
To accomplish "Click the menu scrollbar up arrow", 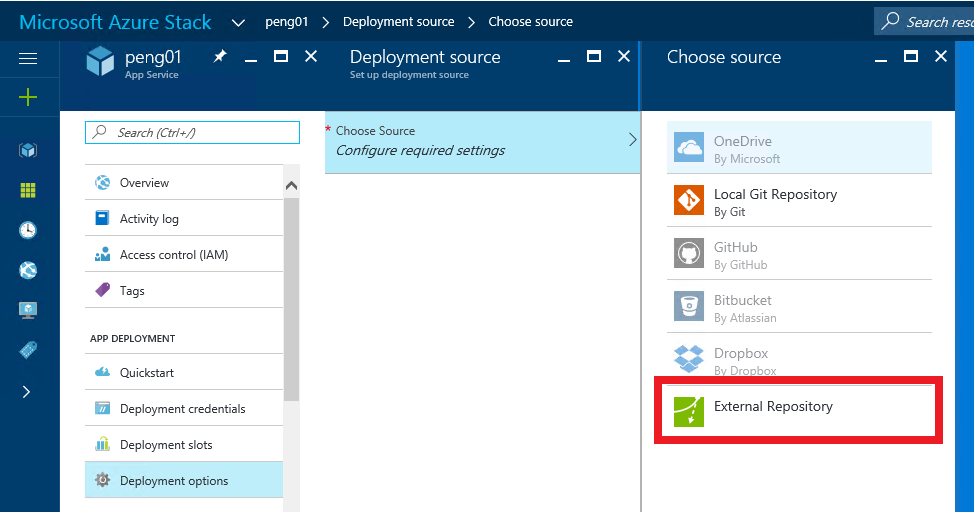I will (x=291, y=186).
